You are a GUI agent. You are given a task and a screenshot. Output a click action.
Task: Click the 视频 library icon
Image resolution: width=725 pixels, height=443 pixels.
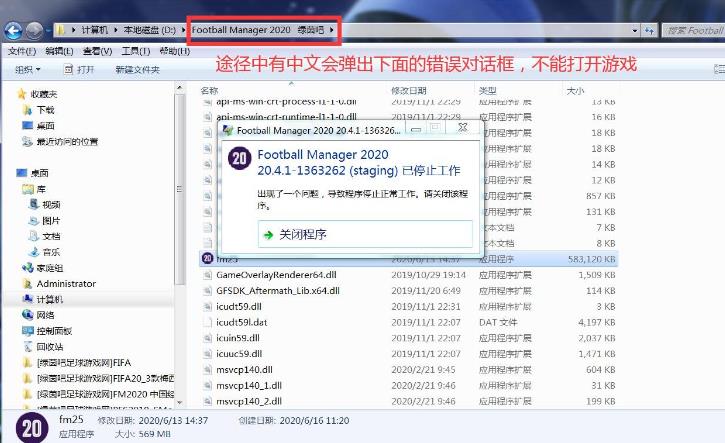34,204
